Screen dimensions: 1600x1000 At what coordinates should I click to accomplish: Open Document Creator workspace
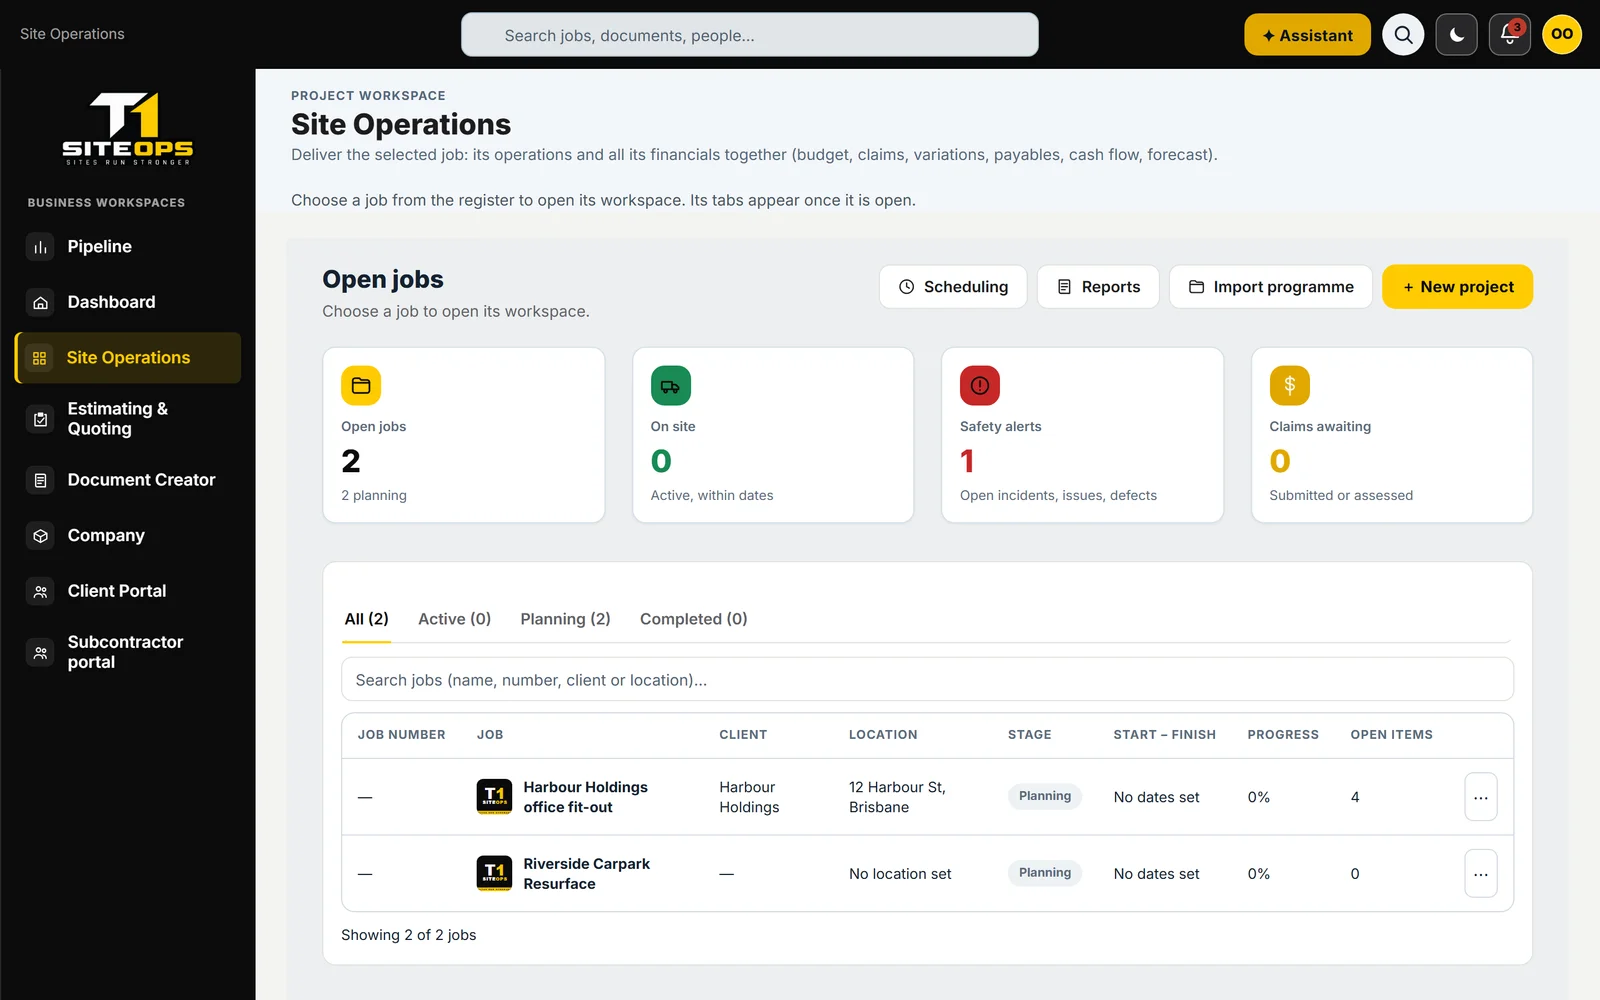coord(128,480)
